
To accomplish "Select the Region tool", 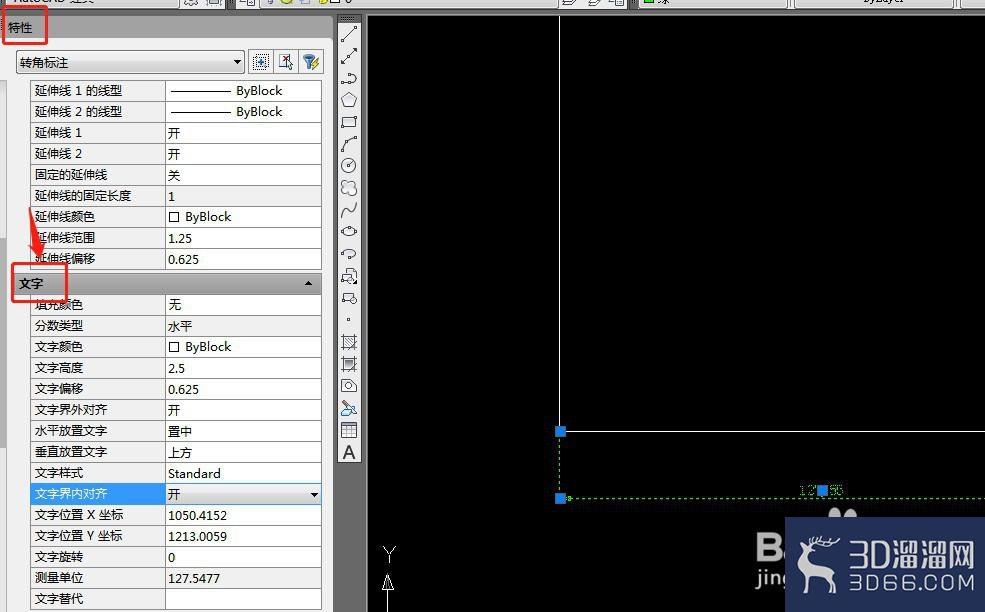I will click(x=349, y=386).
